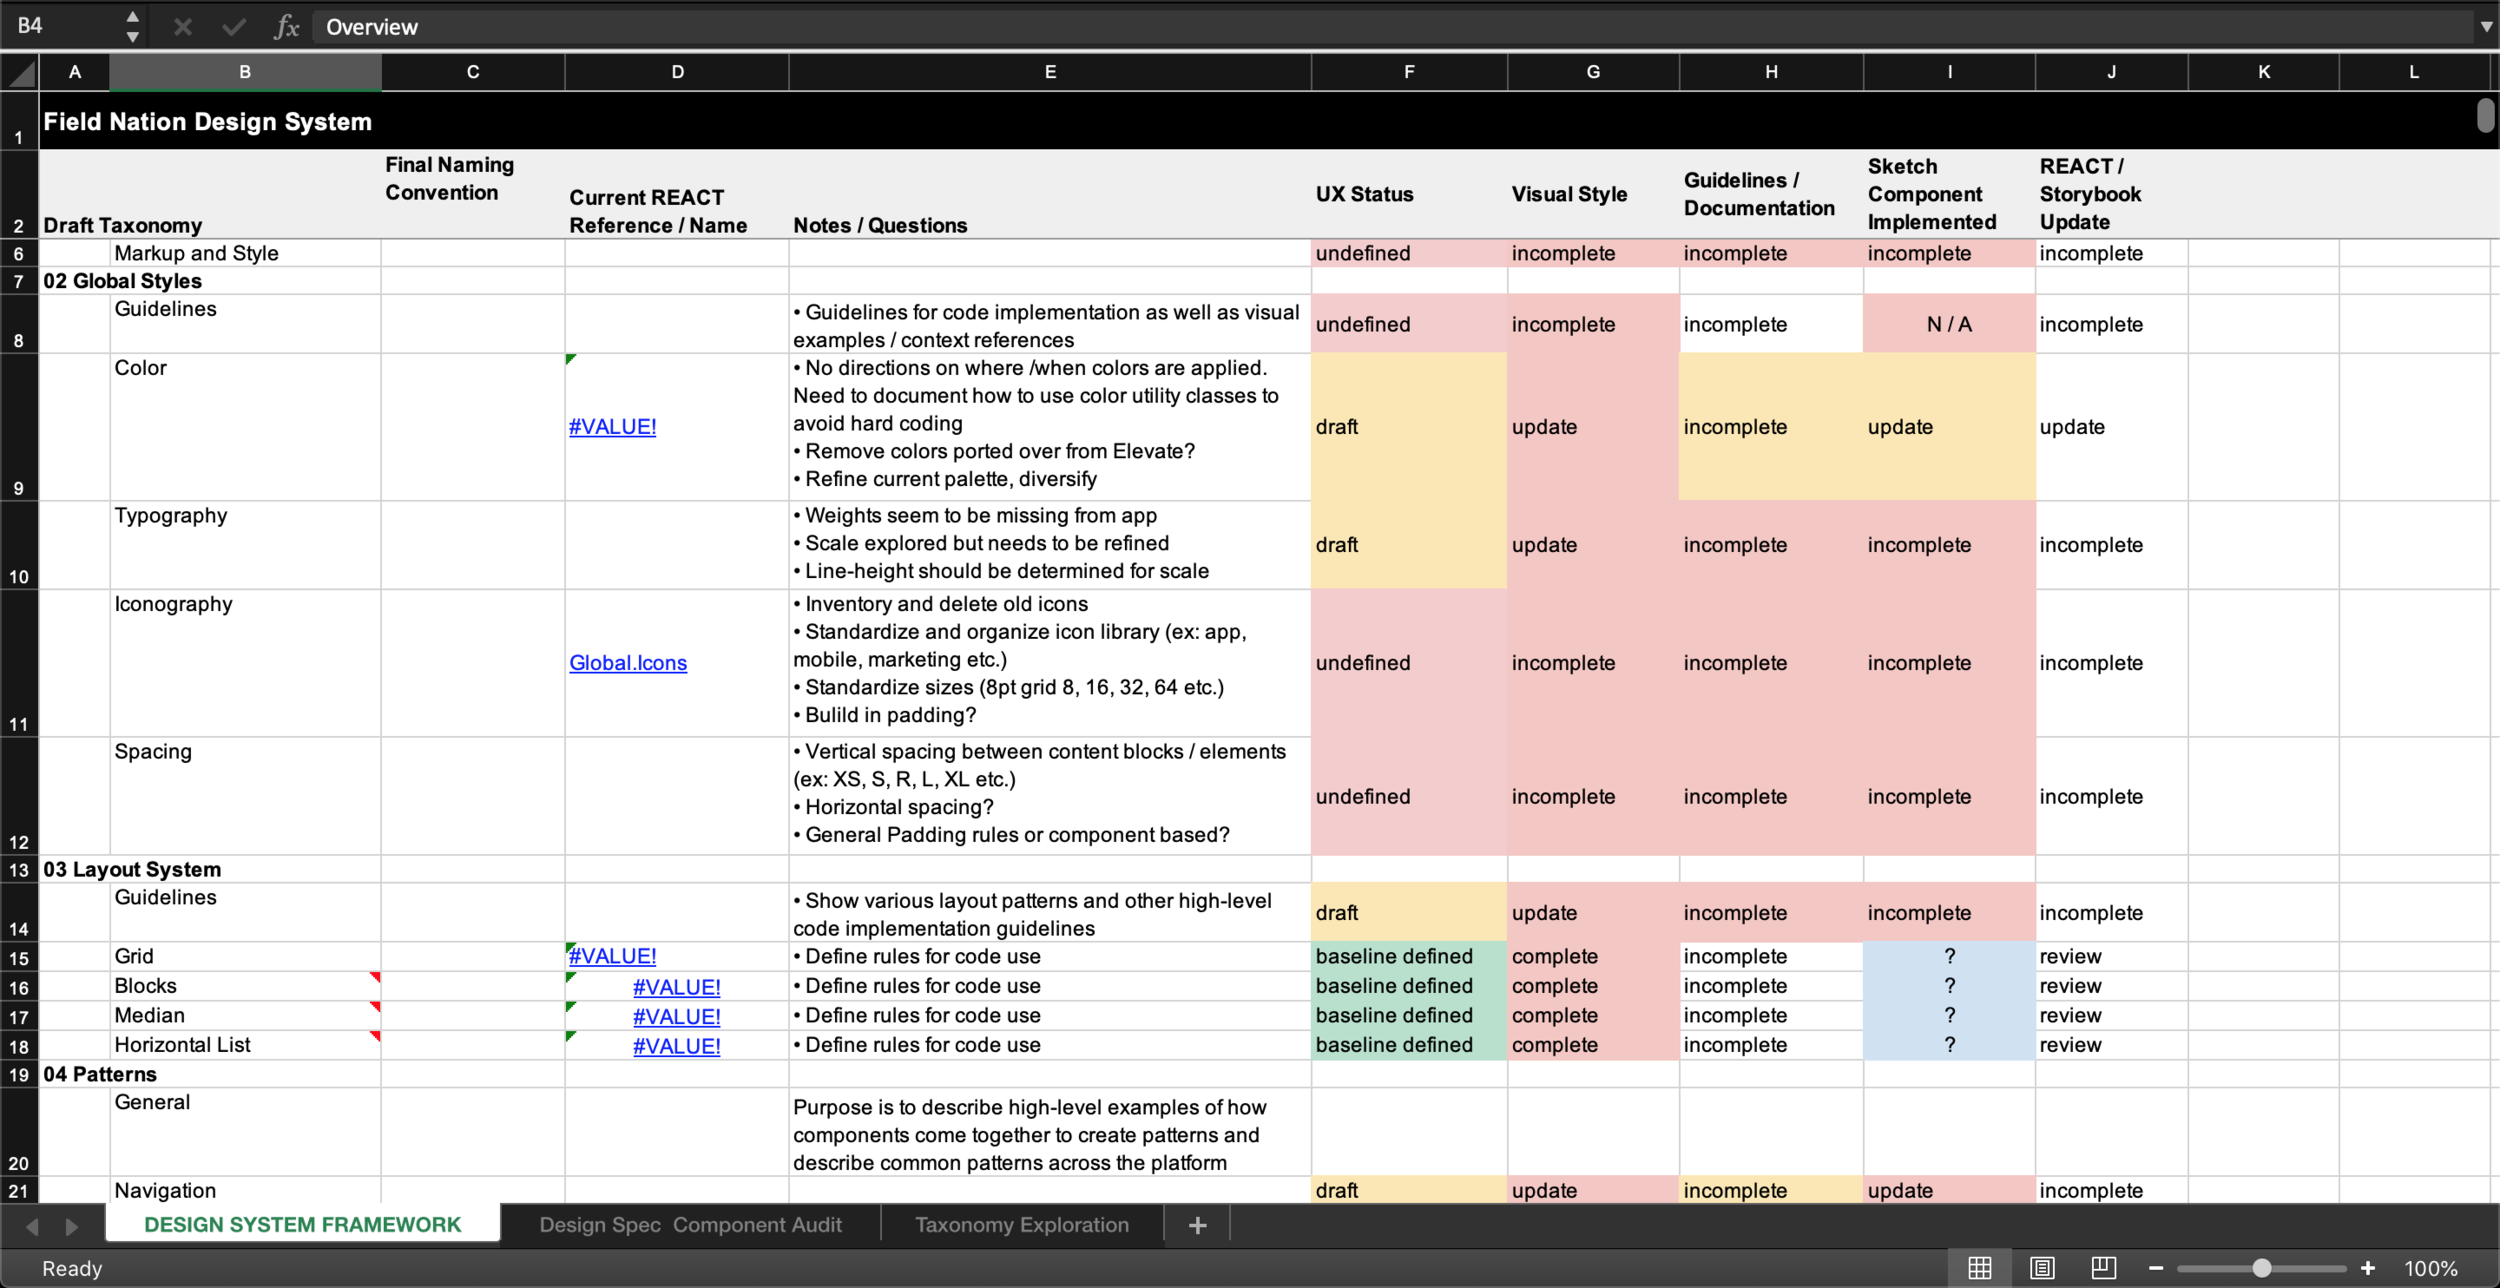
Task: Open the Taxonomy Exploration sheet tab
Action: (1022, 1225)
